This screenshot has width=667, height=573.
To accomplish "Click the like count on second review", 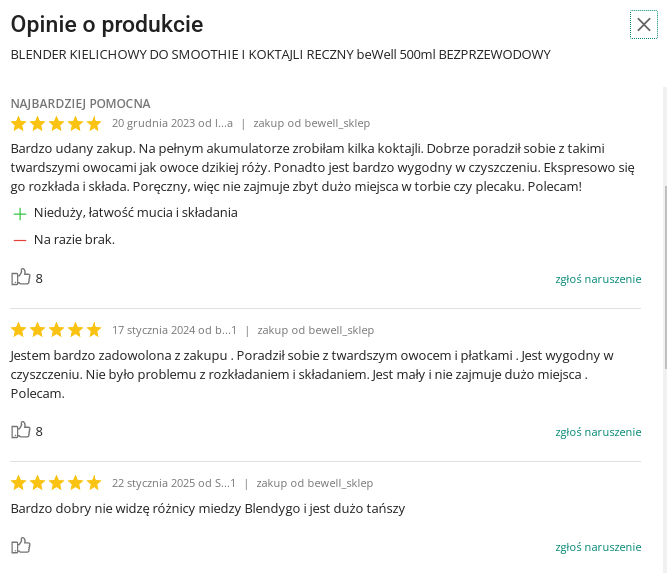I will pyautogui.click(x=39, y=432).
